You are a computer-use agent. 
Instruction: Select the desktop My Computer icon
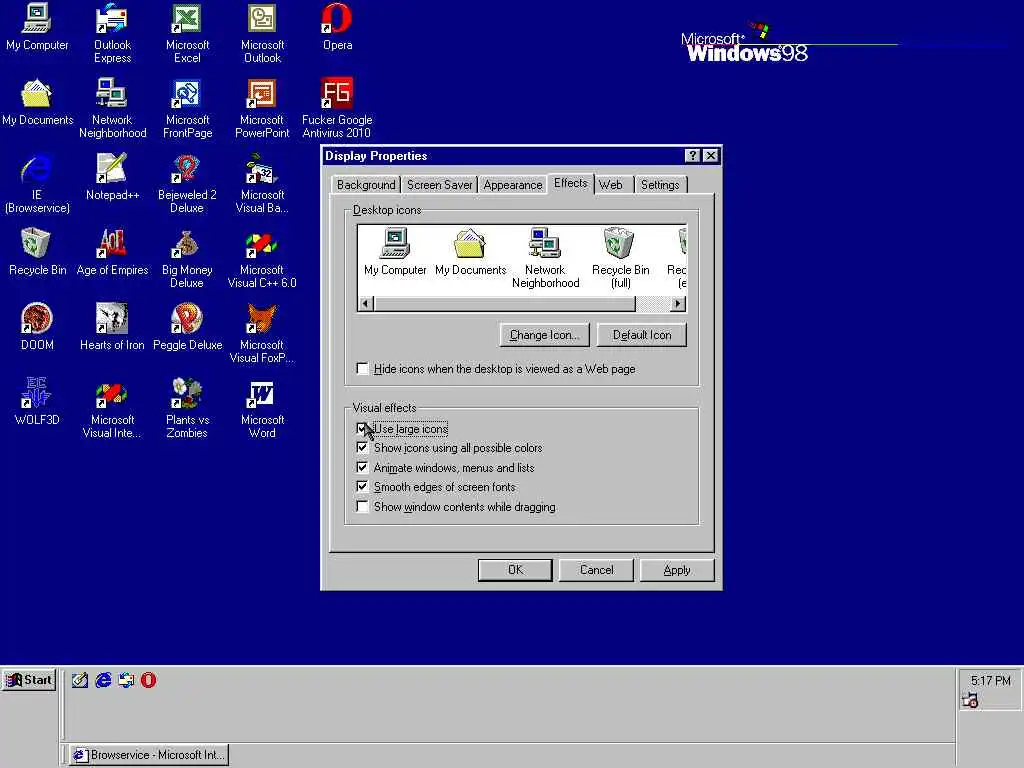point(37,27)
